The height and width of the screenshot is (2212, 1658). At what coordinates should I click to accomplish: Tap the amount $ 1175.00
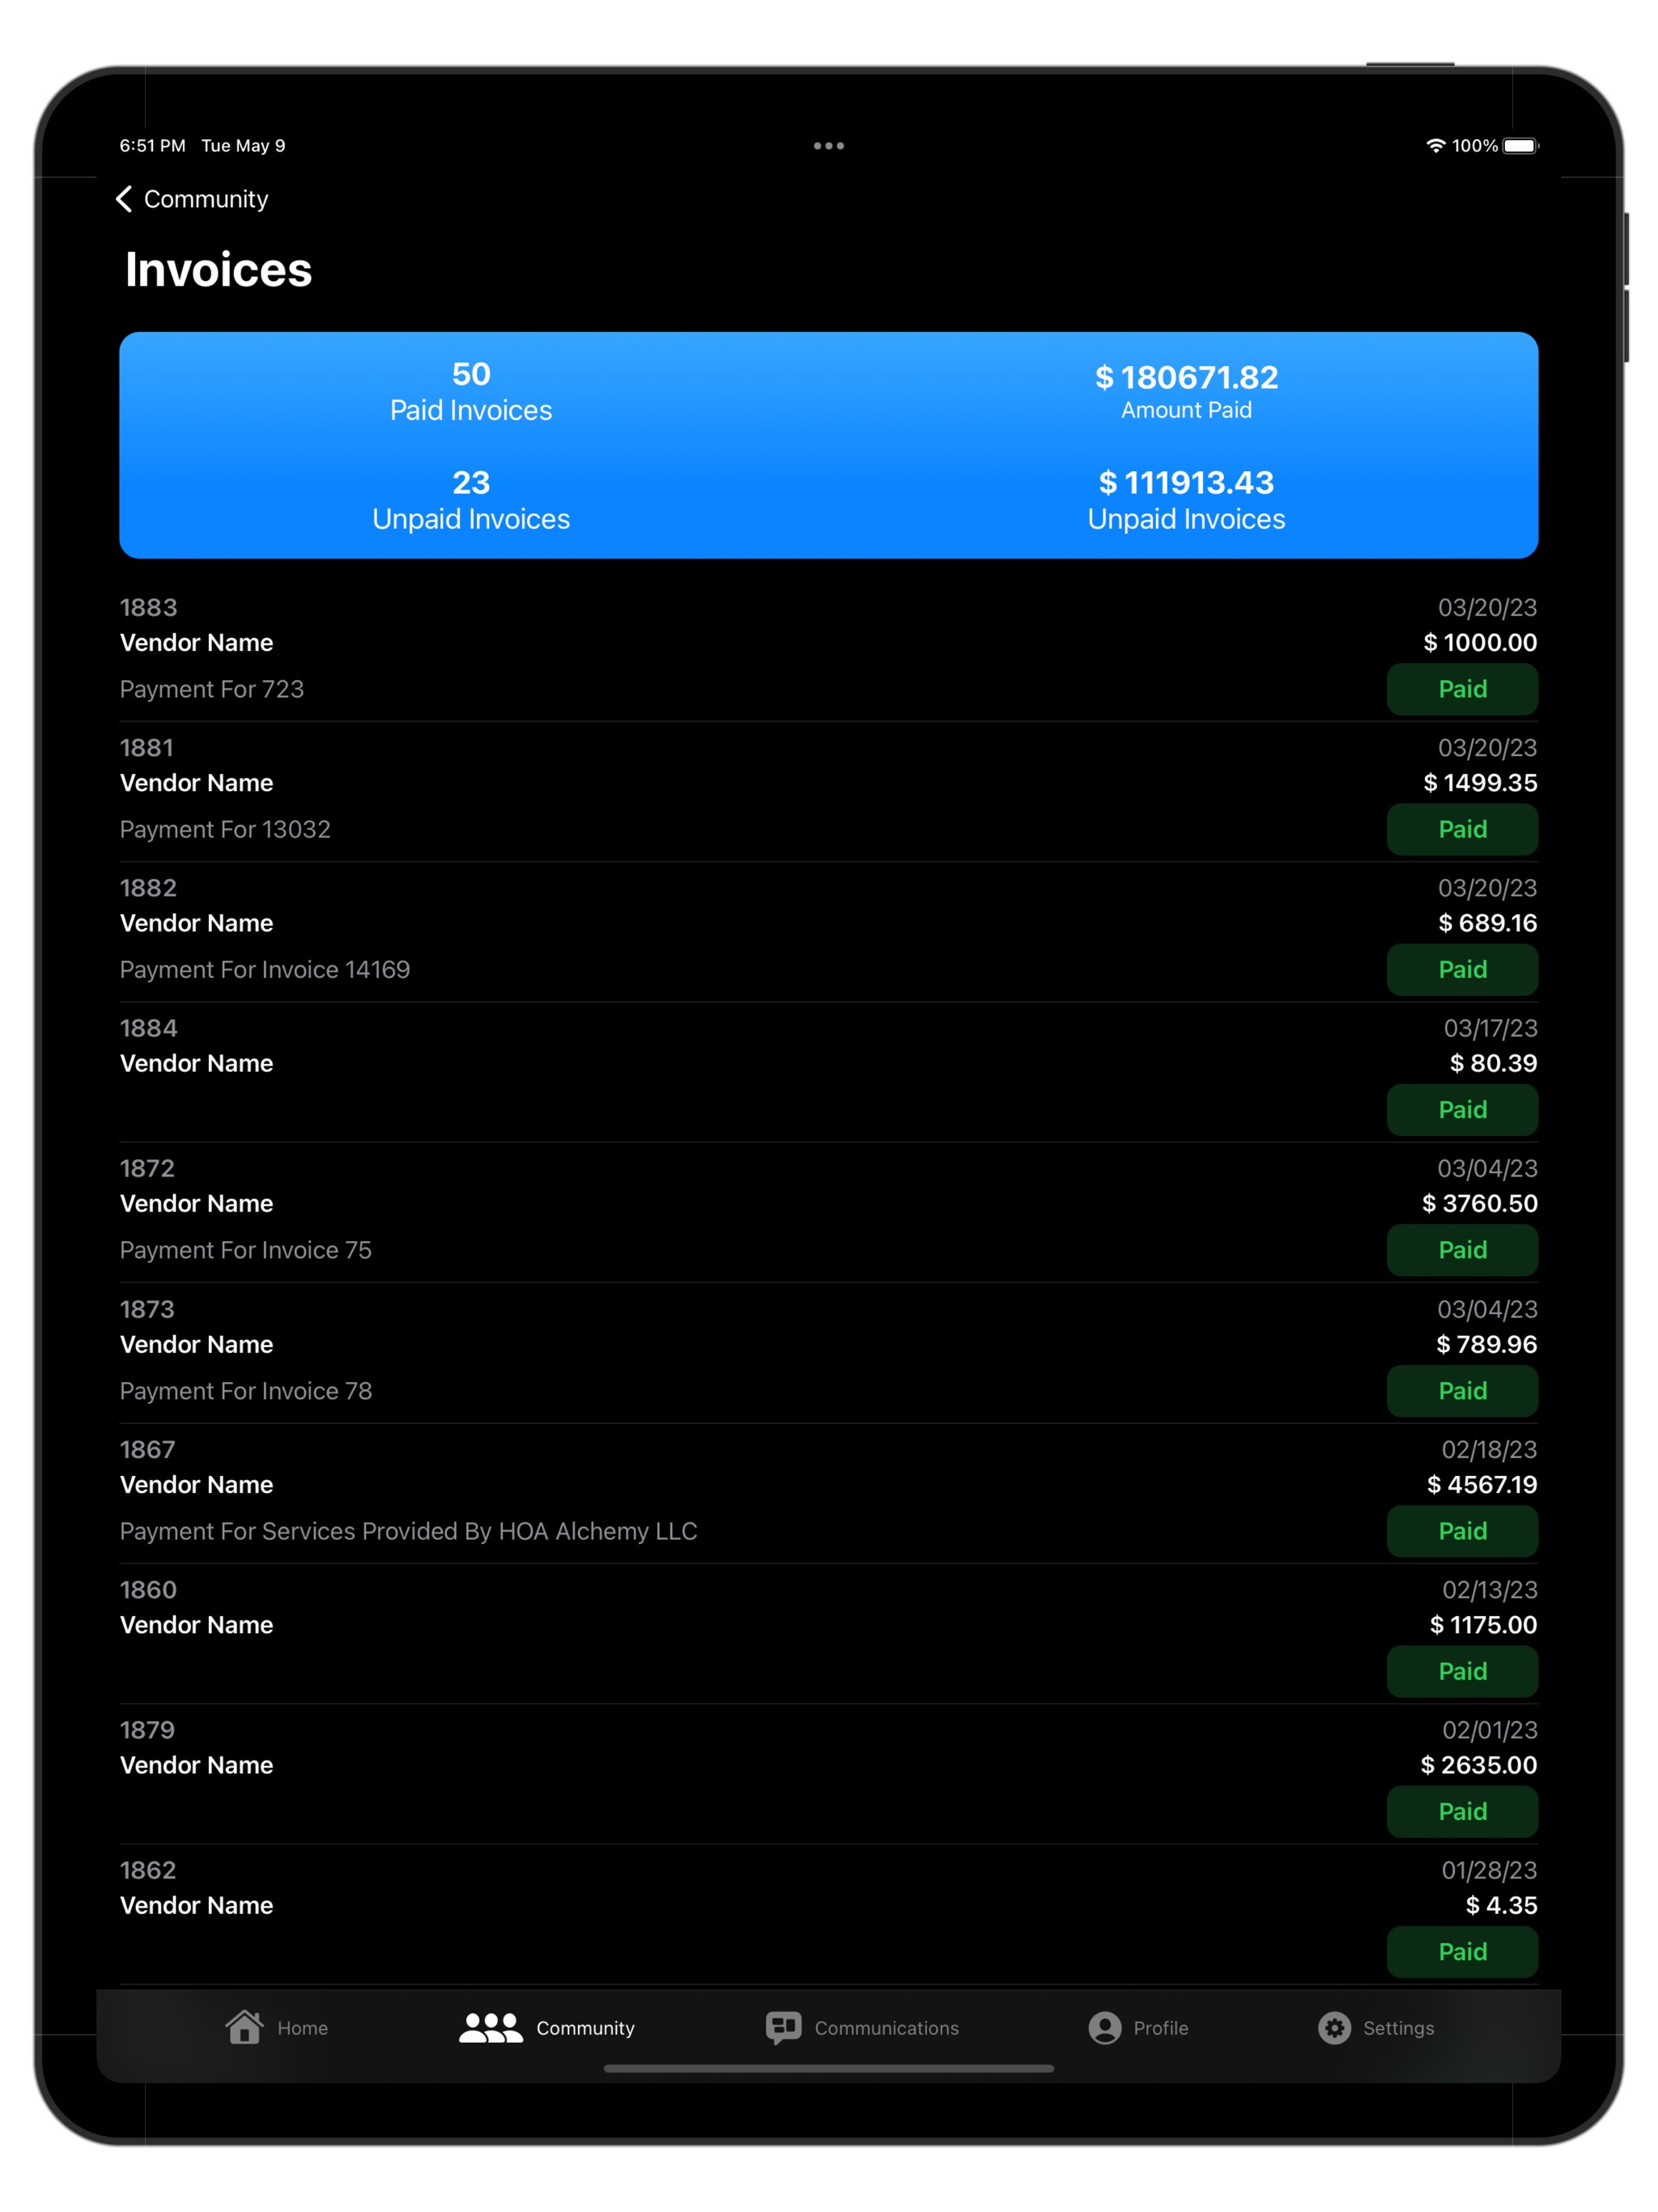(1484, 1624)
